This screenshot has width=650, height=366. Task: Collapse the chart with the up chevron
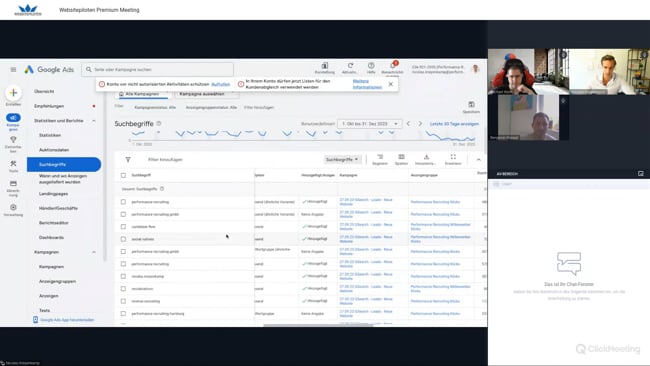478,160
